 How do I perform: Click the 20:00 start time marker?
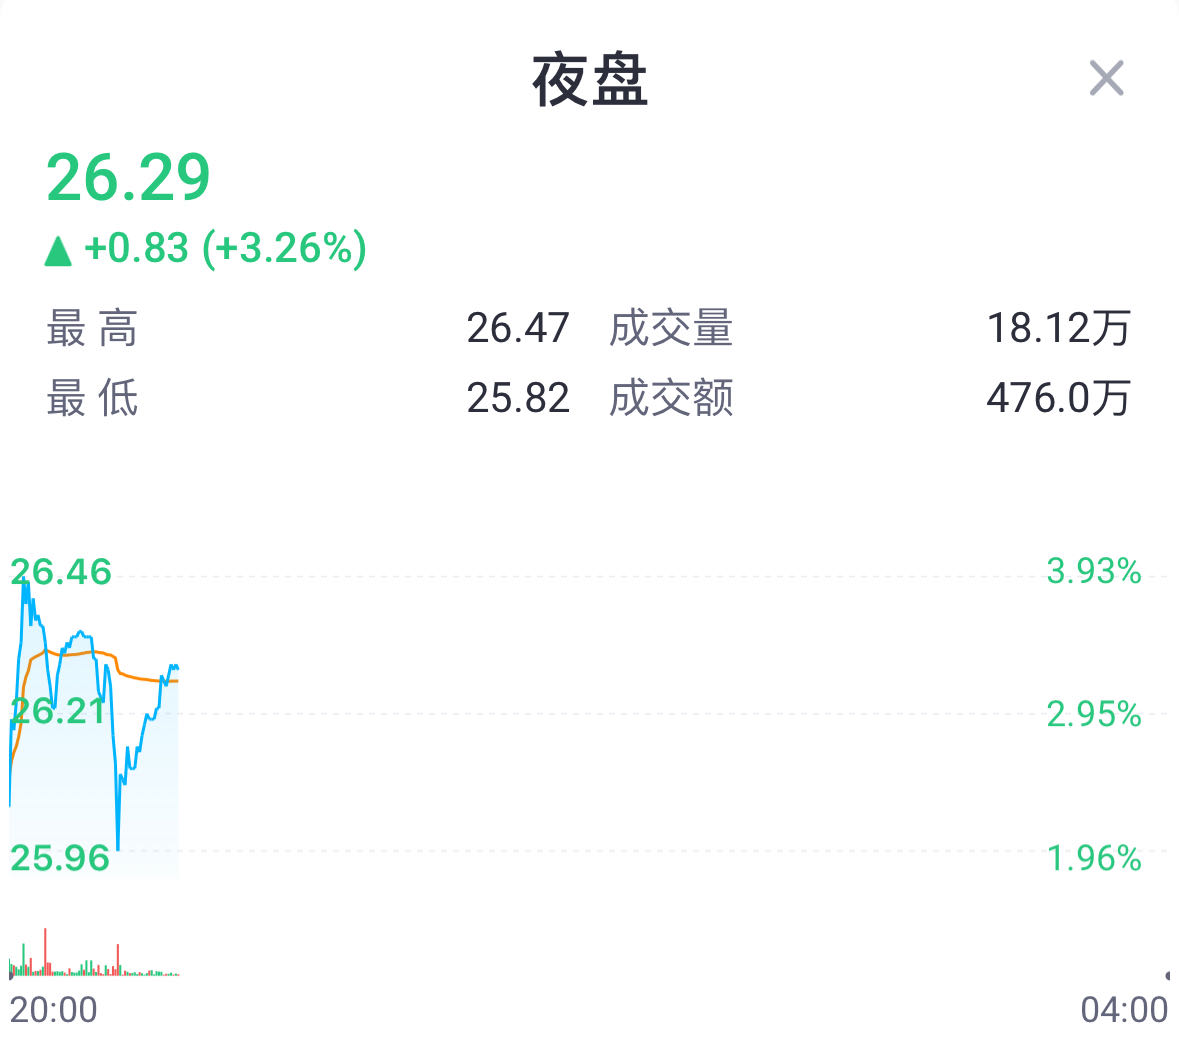tap(54, 1010)
